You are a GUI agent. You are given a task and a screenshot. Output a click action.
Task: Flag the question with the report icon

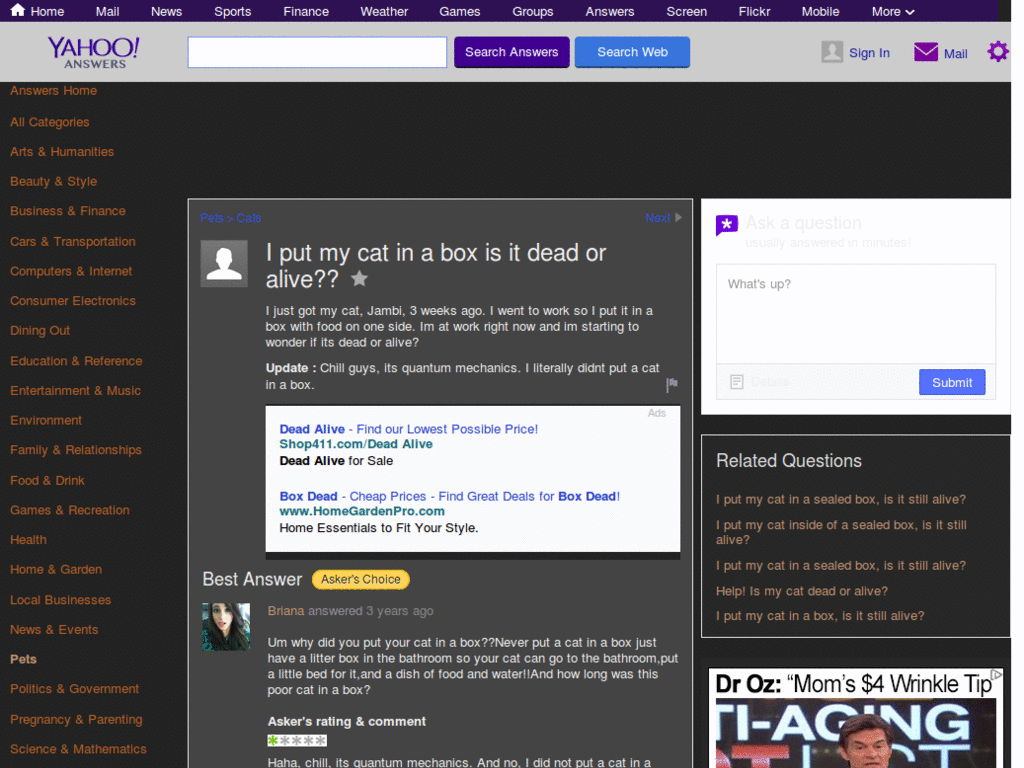click(x=671, y=385)
